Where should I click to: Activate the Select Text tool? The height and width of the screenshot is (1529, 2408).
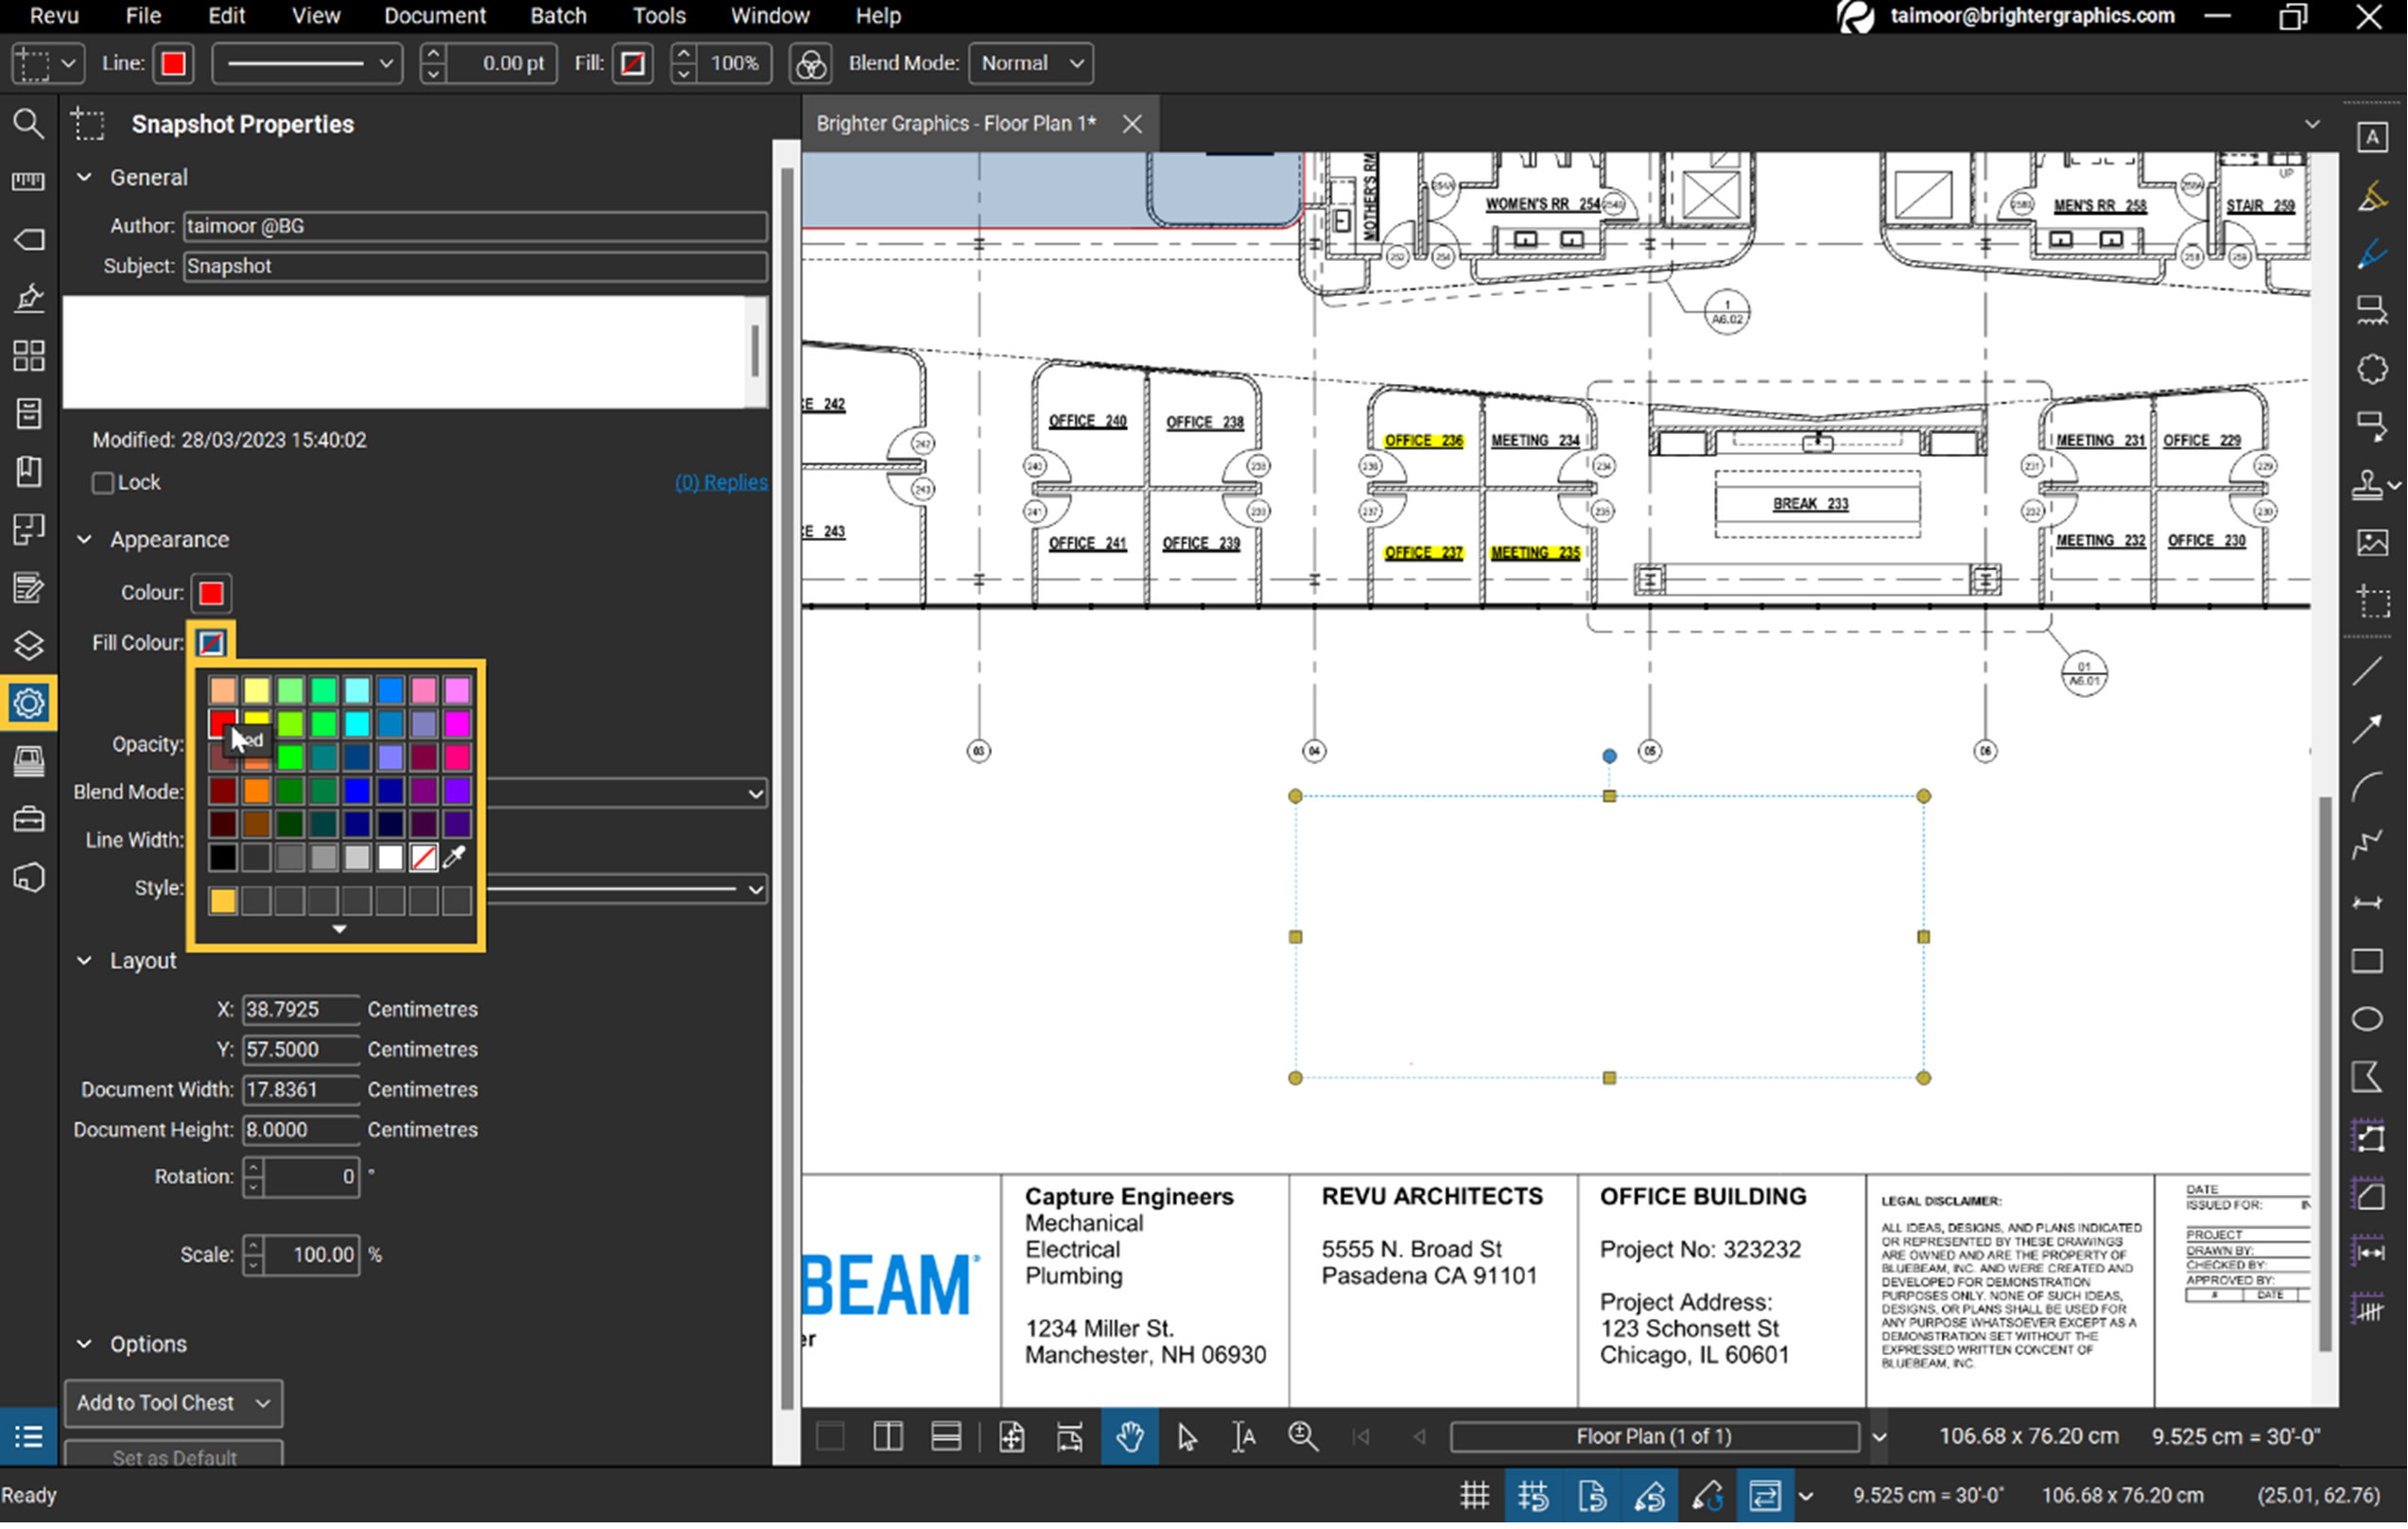[1244, 1438]
